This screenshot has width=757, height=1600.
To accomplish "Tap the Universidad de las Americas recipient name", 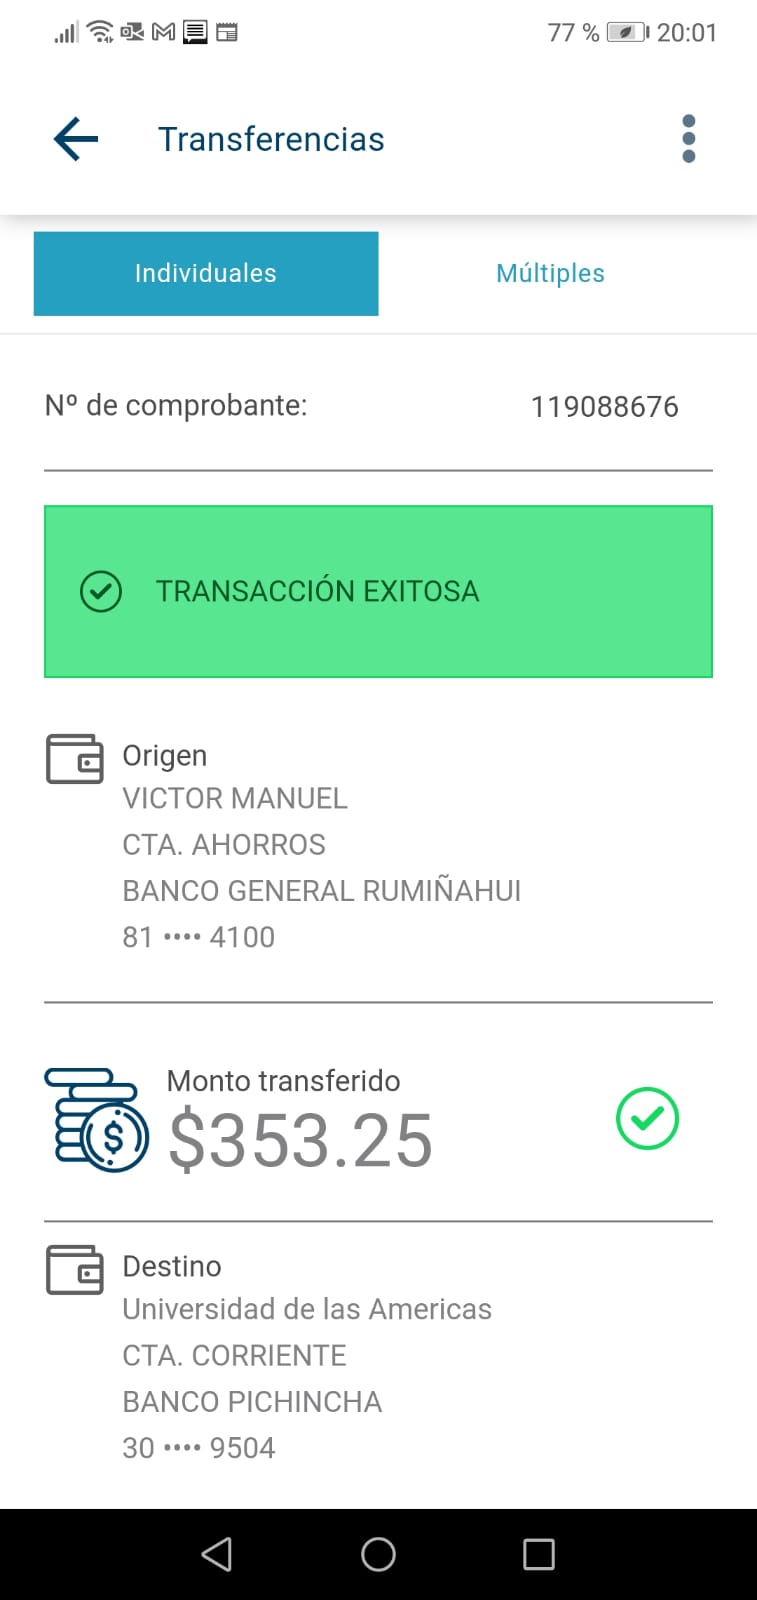I will click(x=307, y=1309).
